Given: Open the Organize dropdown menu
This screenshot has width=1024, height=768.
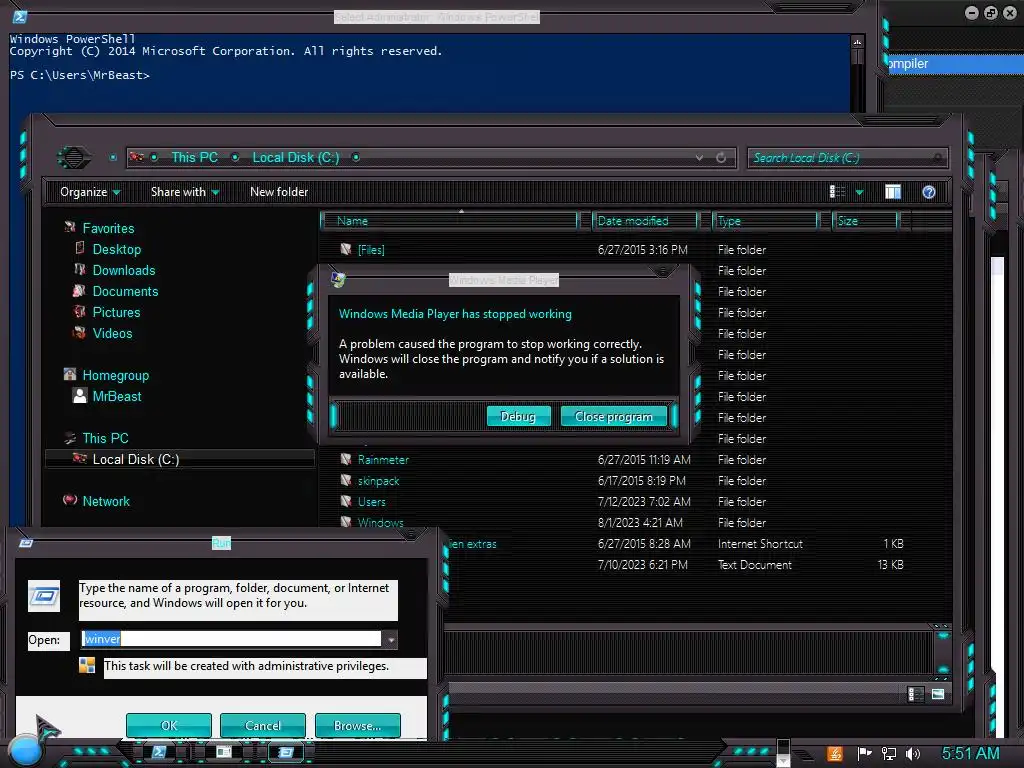Looking at the screenshot, I should click(x=90, y=192).
